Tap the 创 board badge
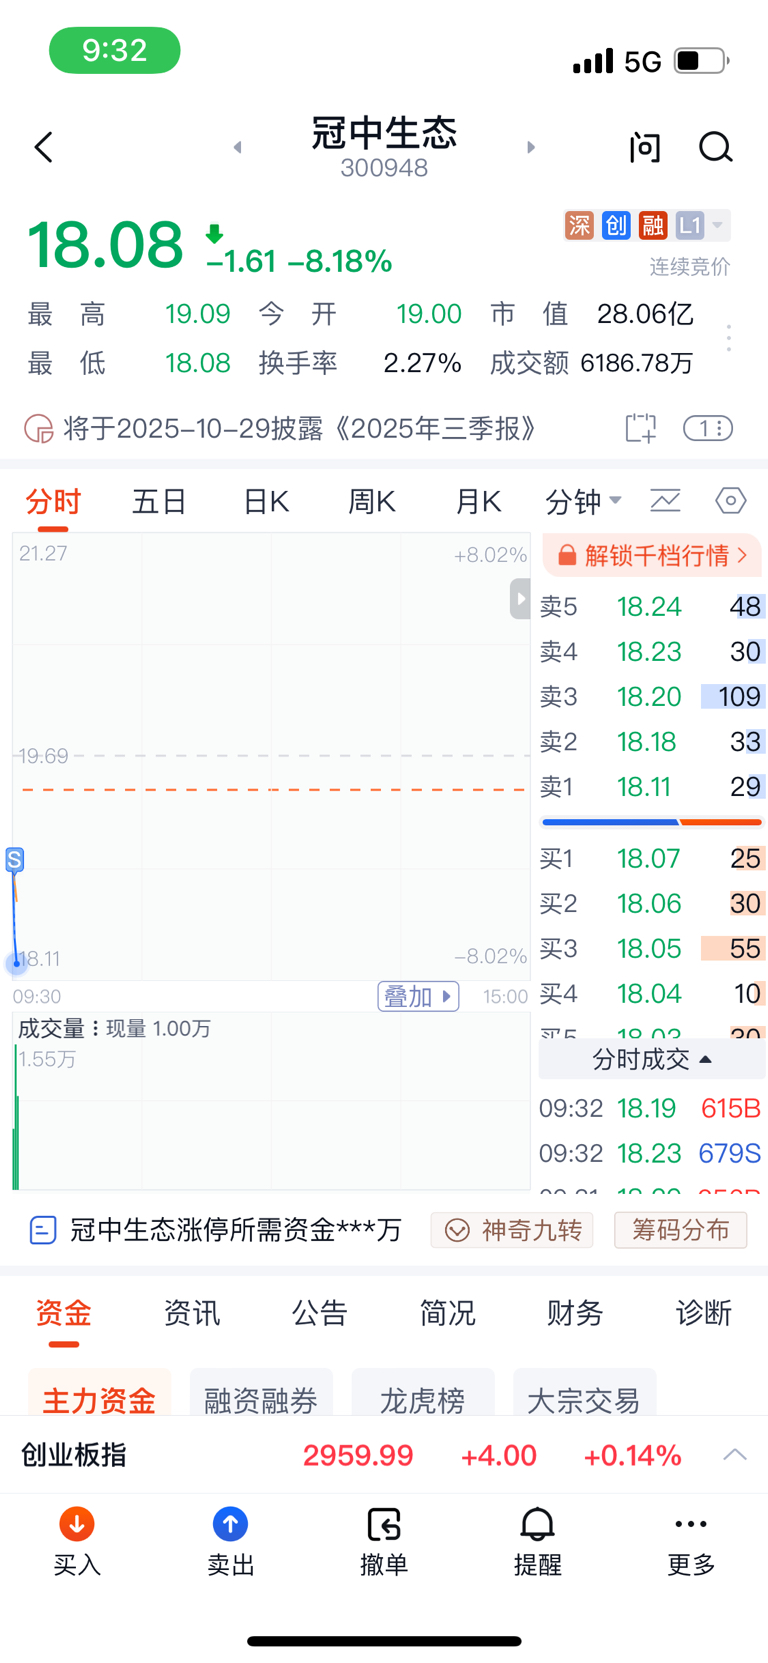The height and width of the screenshot is (1663, 768). click(616, 226)
